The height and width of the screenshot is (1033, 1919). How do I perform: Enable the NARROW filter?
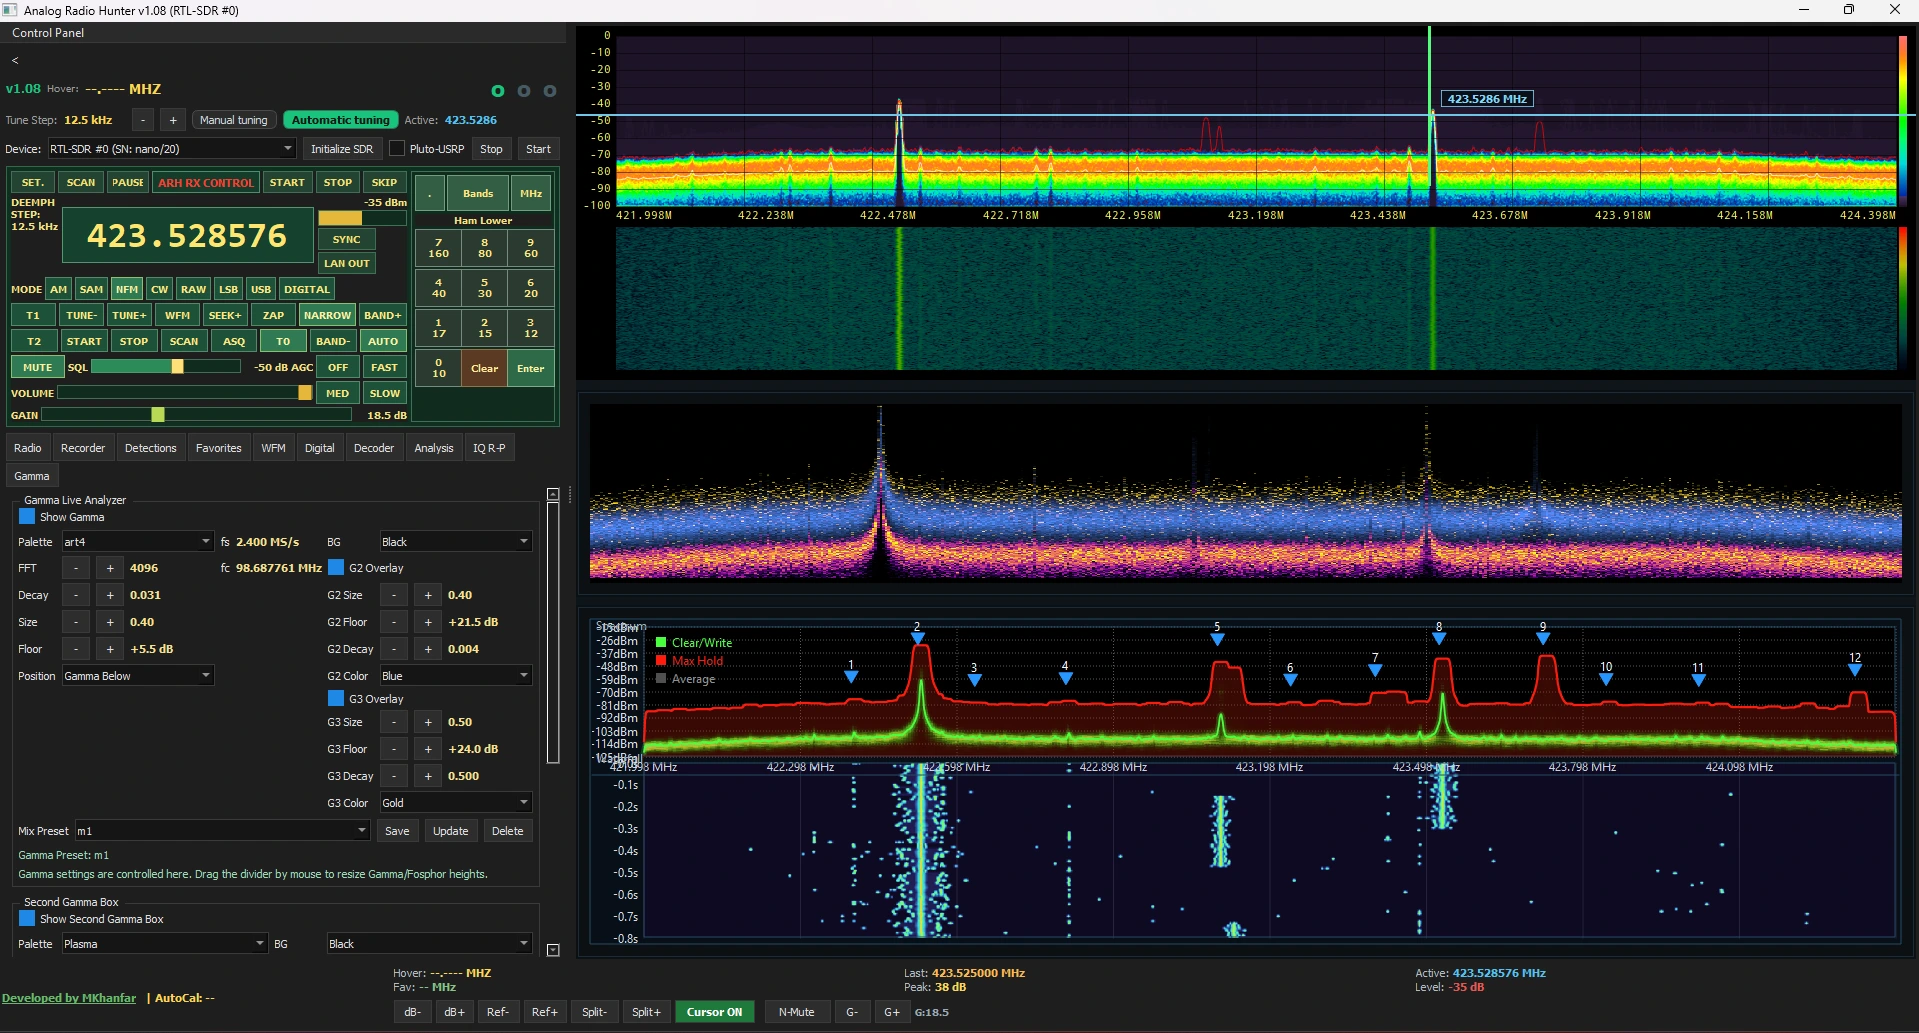coord(327,315)
